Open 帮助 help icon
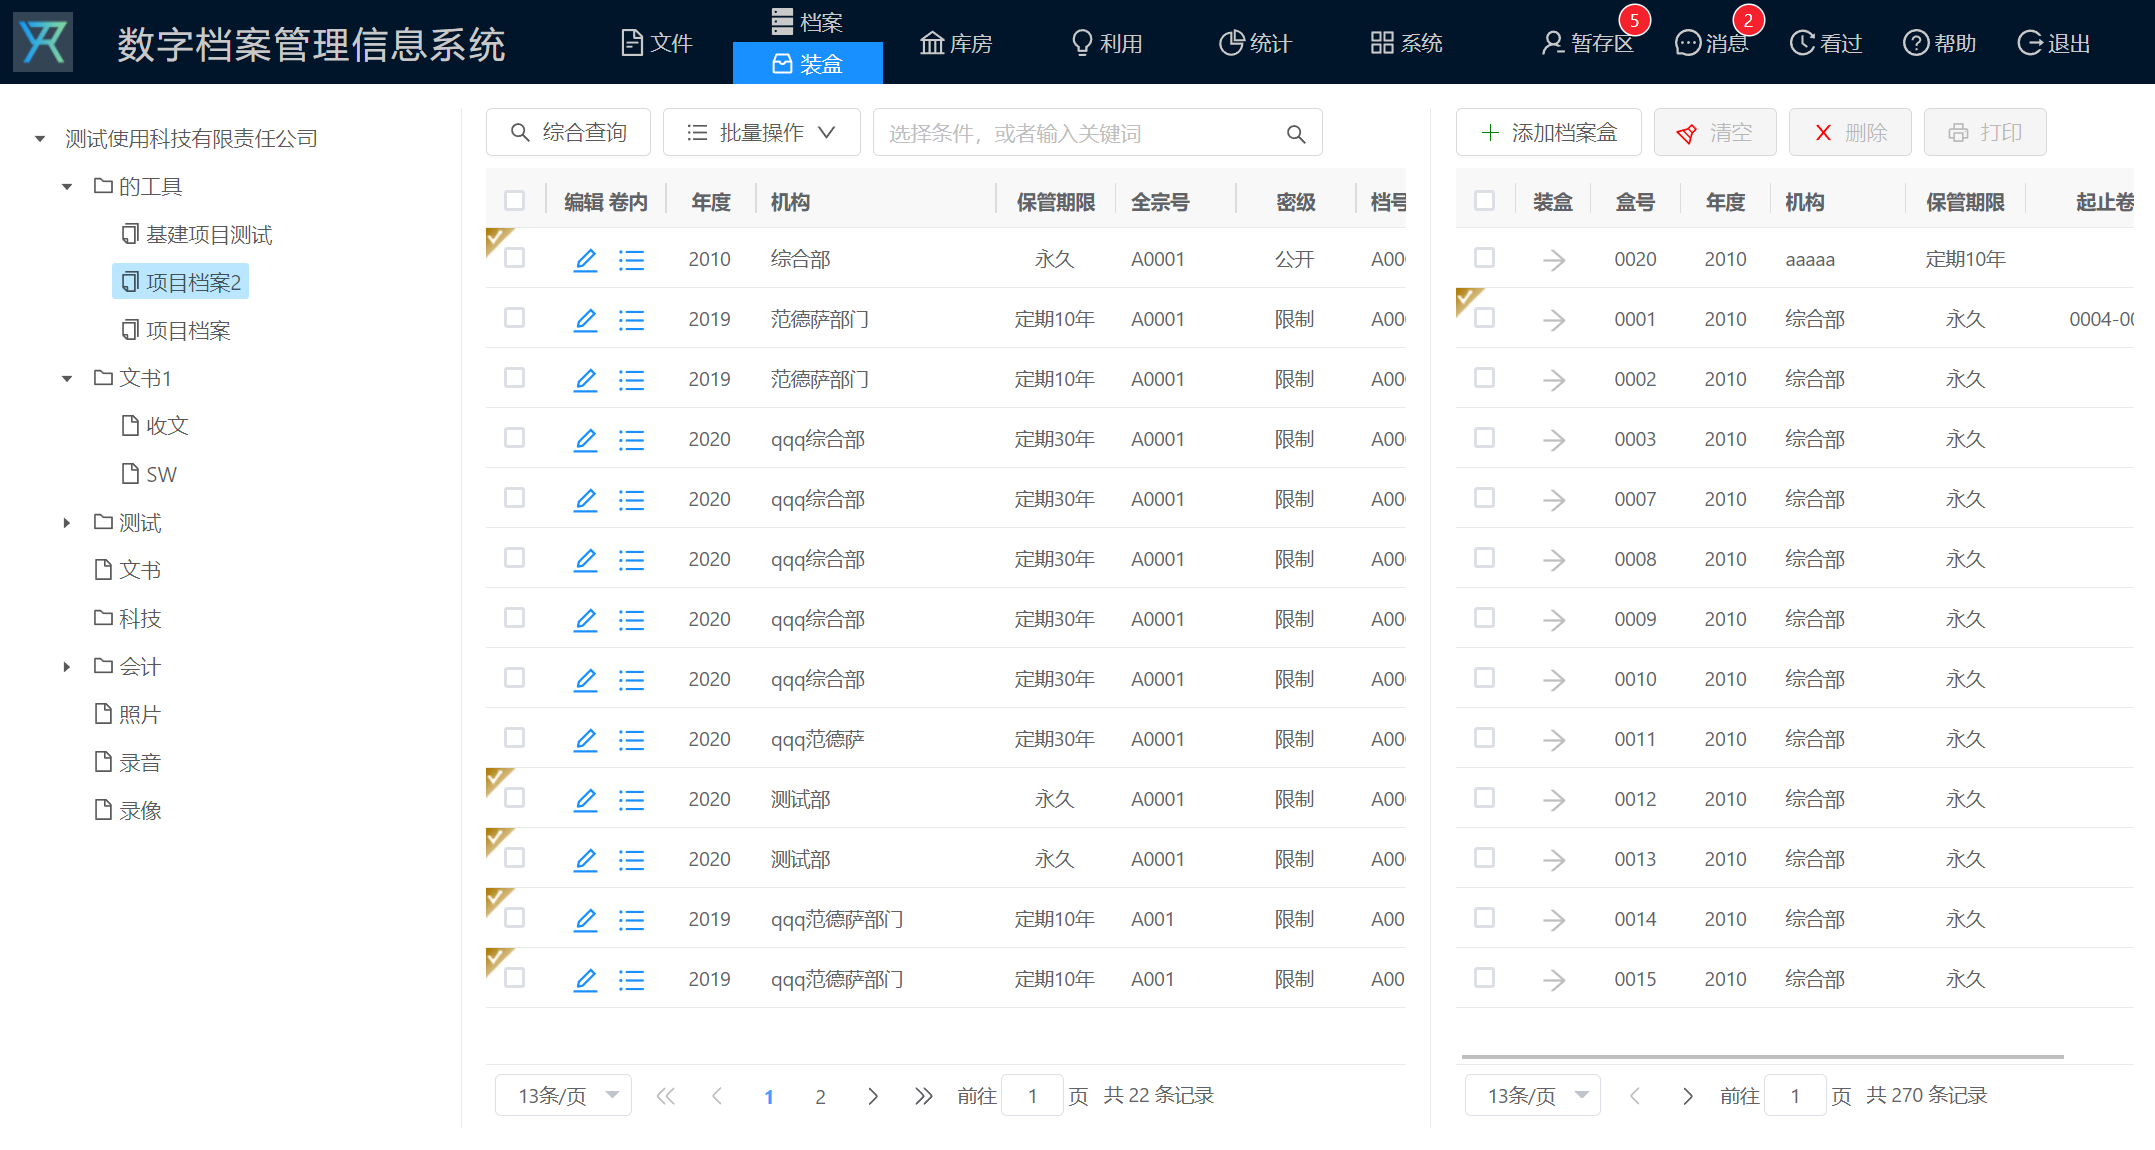 tap(1915, 43)
